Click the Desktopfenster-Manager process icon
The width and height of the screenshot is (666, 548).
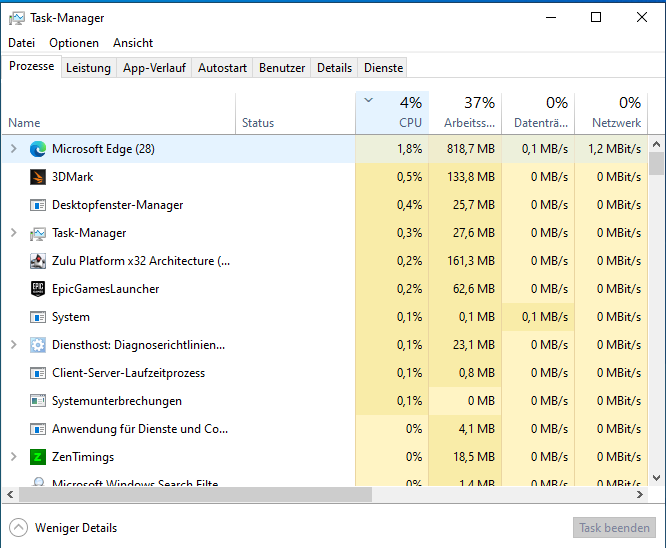point(38,205)
